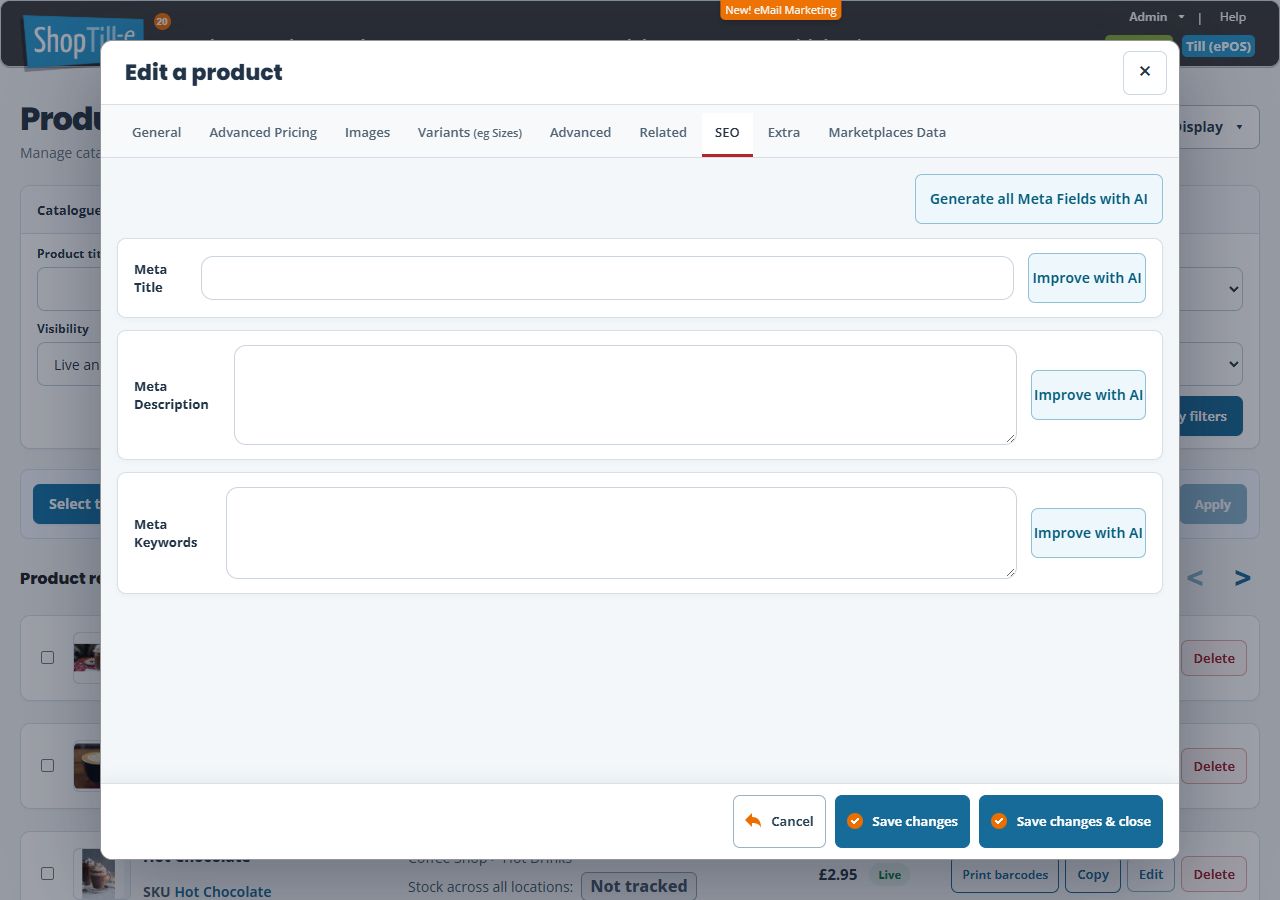1280x900 pixels.
Task: Improve Meta Title with AI
Action: coord(1087,278)
